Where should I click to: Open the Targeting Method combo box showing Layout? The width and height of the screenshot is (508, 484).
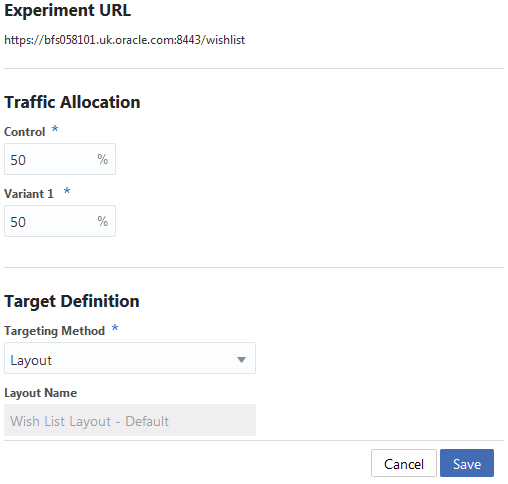tap(130, 358)
